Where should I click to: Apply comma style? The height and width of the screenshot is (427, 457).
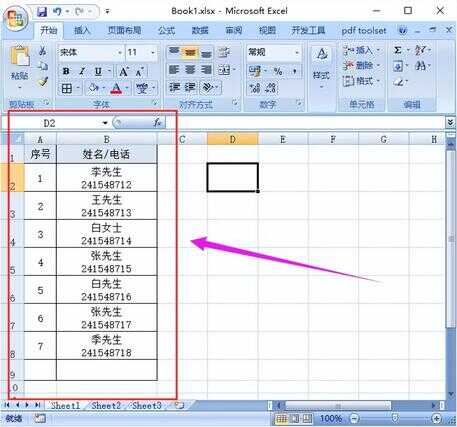(294, 71)
